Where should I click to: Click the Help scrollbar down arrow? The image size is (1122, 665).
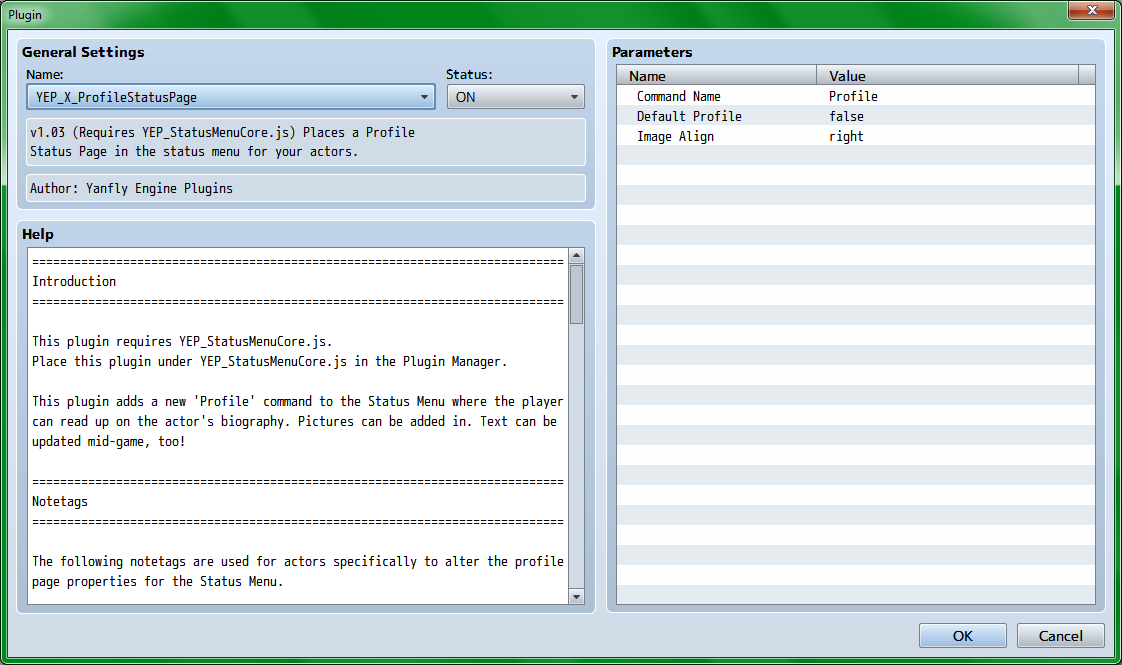(x=576, y=596)
